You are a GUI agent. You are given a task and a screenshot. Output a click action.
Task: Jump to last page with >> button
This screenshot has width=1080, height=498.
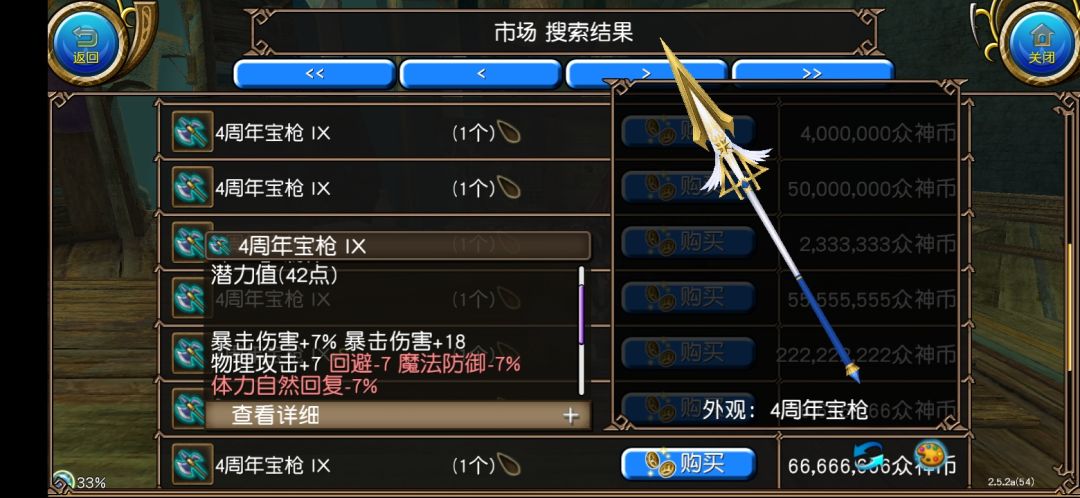813,74
